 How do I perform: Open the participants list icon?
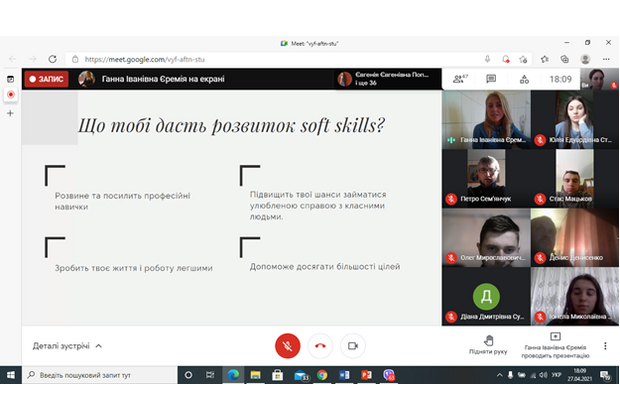pos(460,79)
